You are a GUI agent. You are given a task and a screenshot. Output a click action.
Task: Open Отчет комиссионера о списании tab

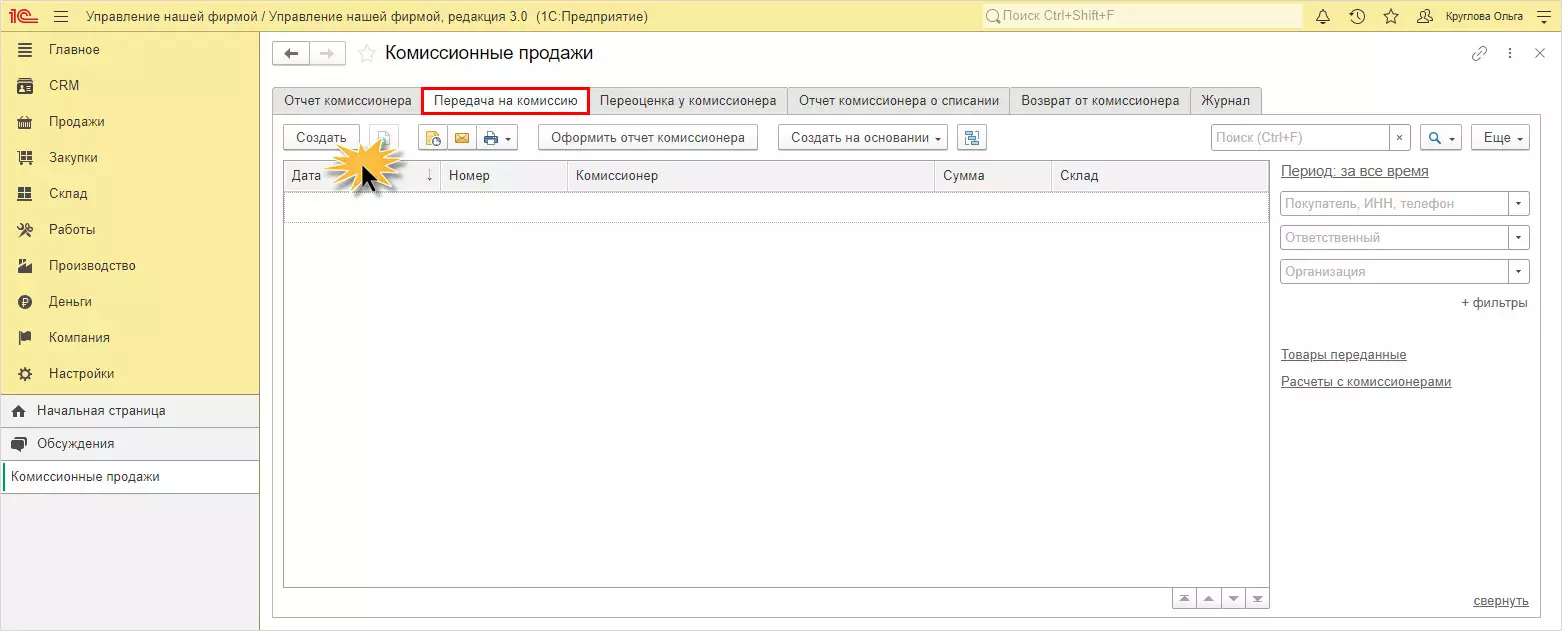pos(899,101)
